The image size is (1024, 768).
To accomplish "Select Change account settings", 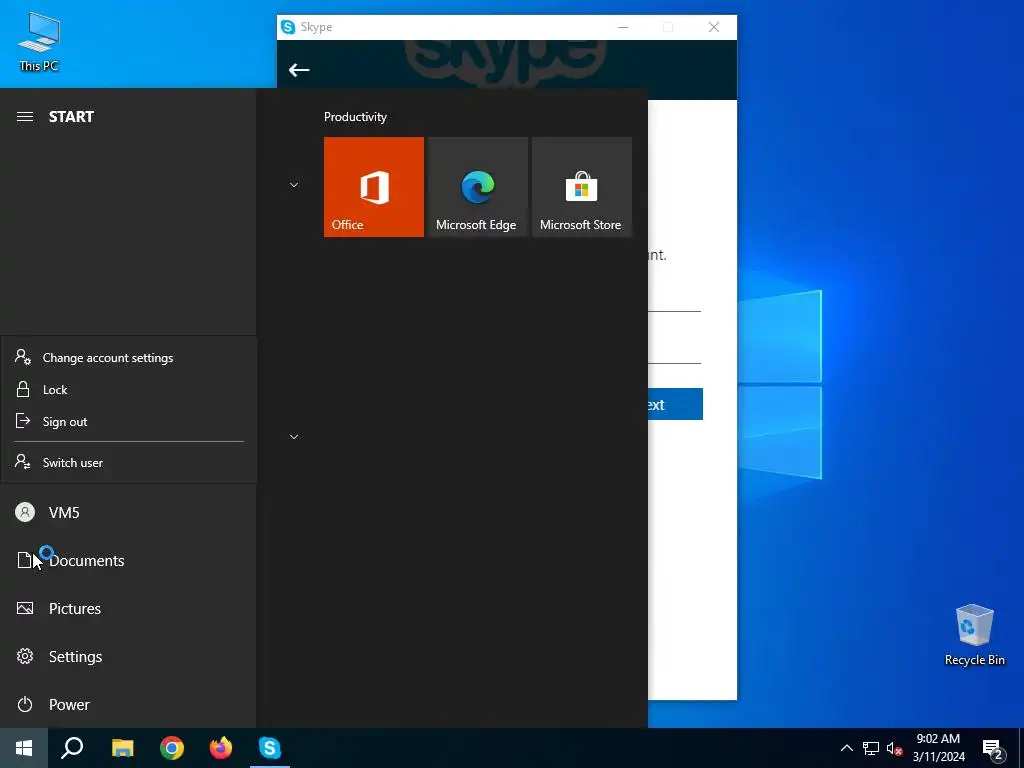I will pos(129,357).
